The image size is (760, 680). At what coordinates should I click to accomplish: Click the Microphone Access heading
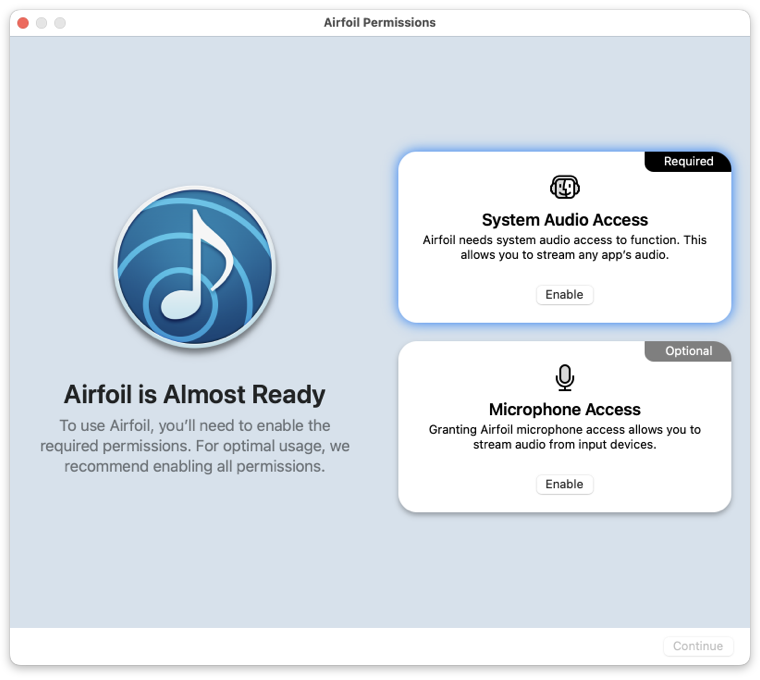(x=565, y=410)
